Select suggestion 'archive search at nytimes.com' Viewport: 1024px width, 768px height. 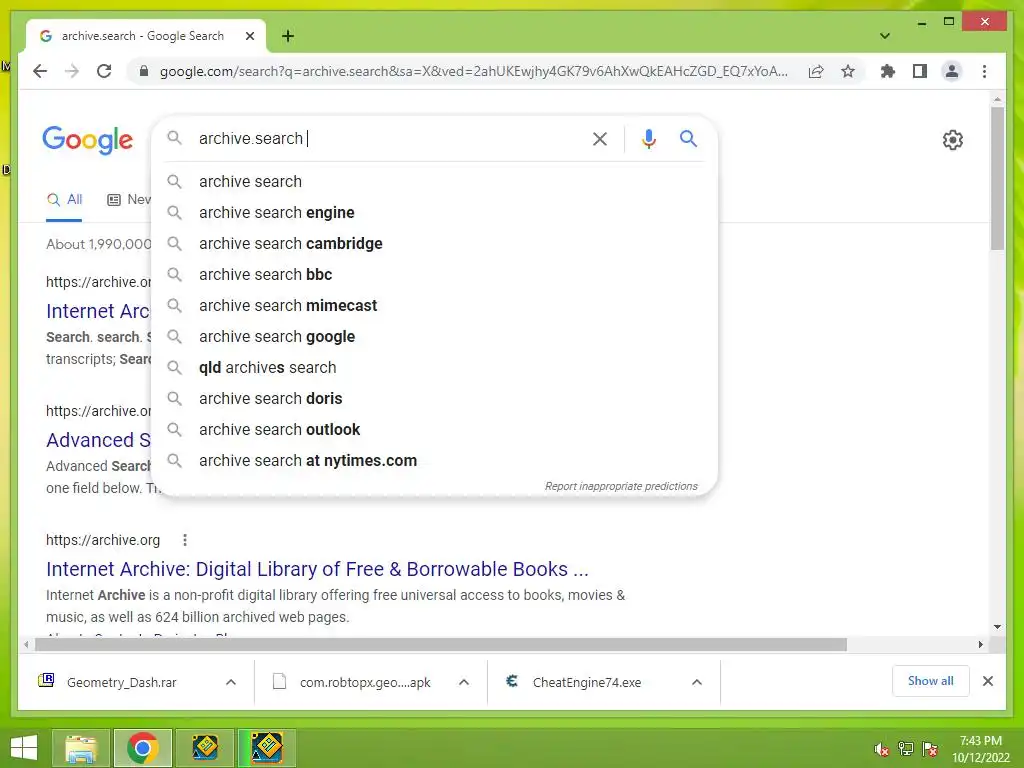[434, 460]
